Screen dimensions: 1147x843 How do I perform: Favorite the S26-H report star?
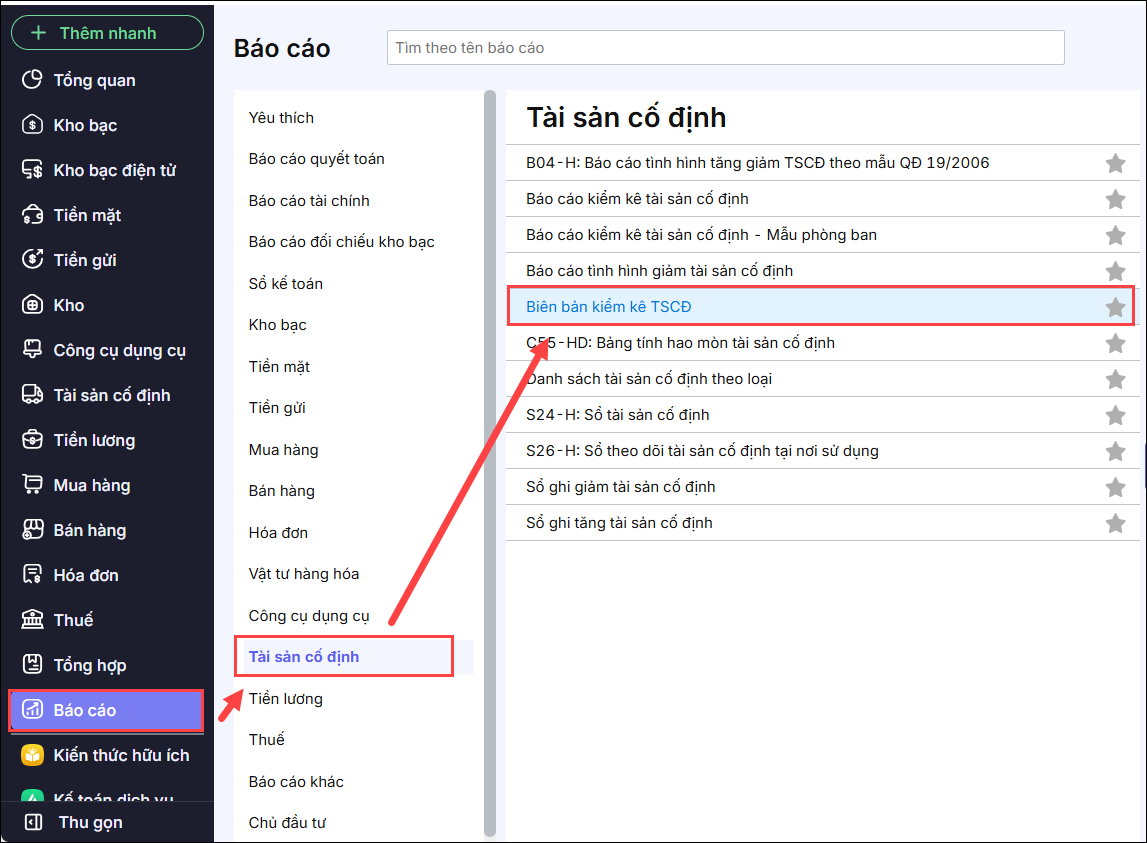click(1115, 451)
